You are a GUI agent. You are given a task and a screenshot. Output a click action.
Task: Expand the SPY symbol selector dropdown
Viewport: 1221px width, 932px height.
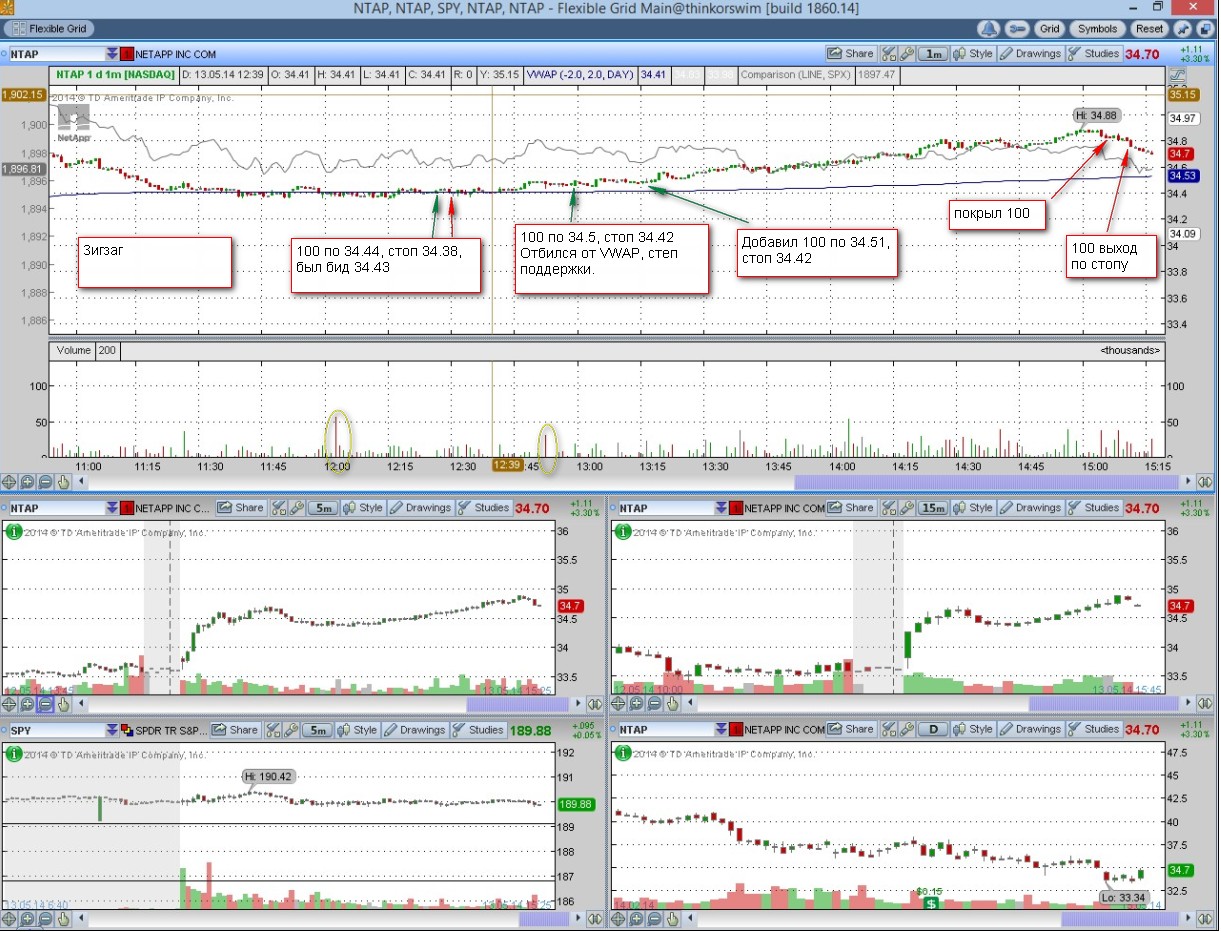pos(110,730)
